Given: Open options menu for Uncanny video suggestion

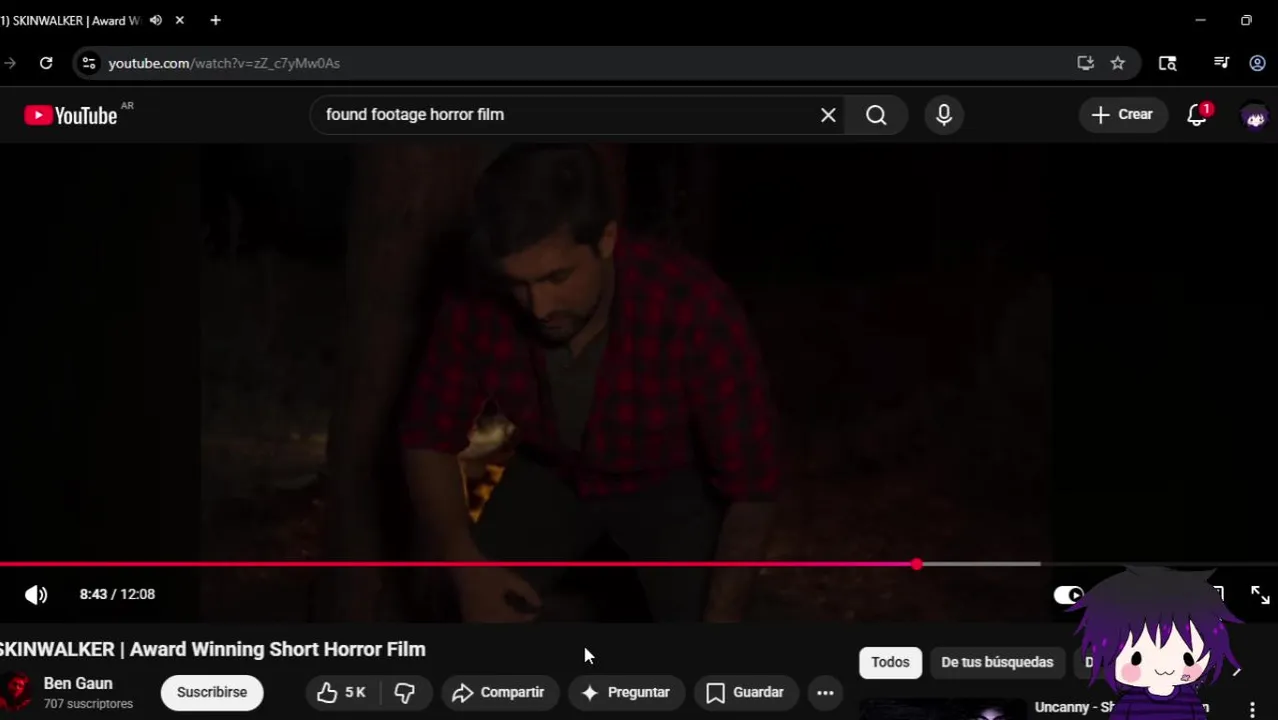Looking at the screenshot, I should [x=1252, y=709].
